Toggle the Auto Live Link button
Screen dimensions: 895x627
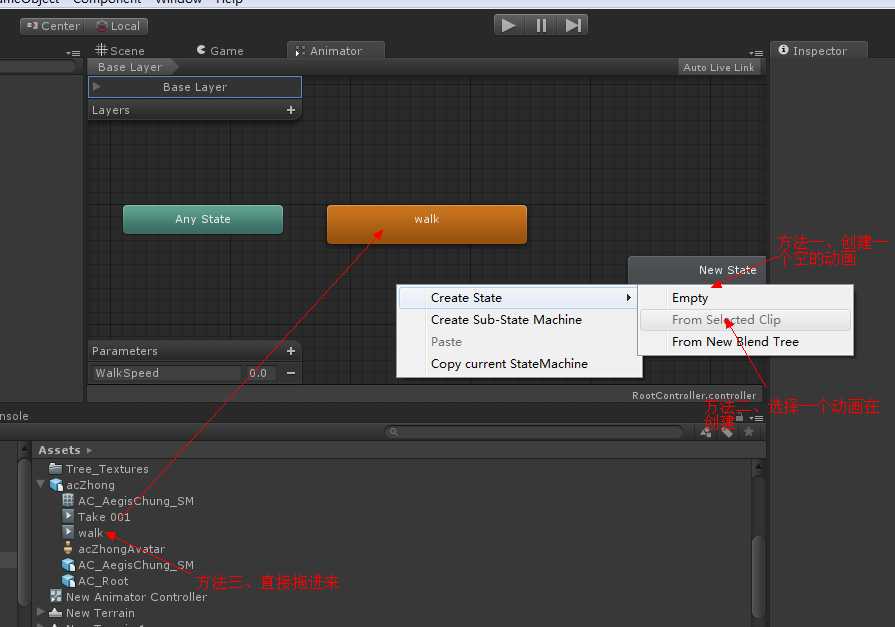[719, 67]
